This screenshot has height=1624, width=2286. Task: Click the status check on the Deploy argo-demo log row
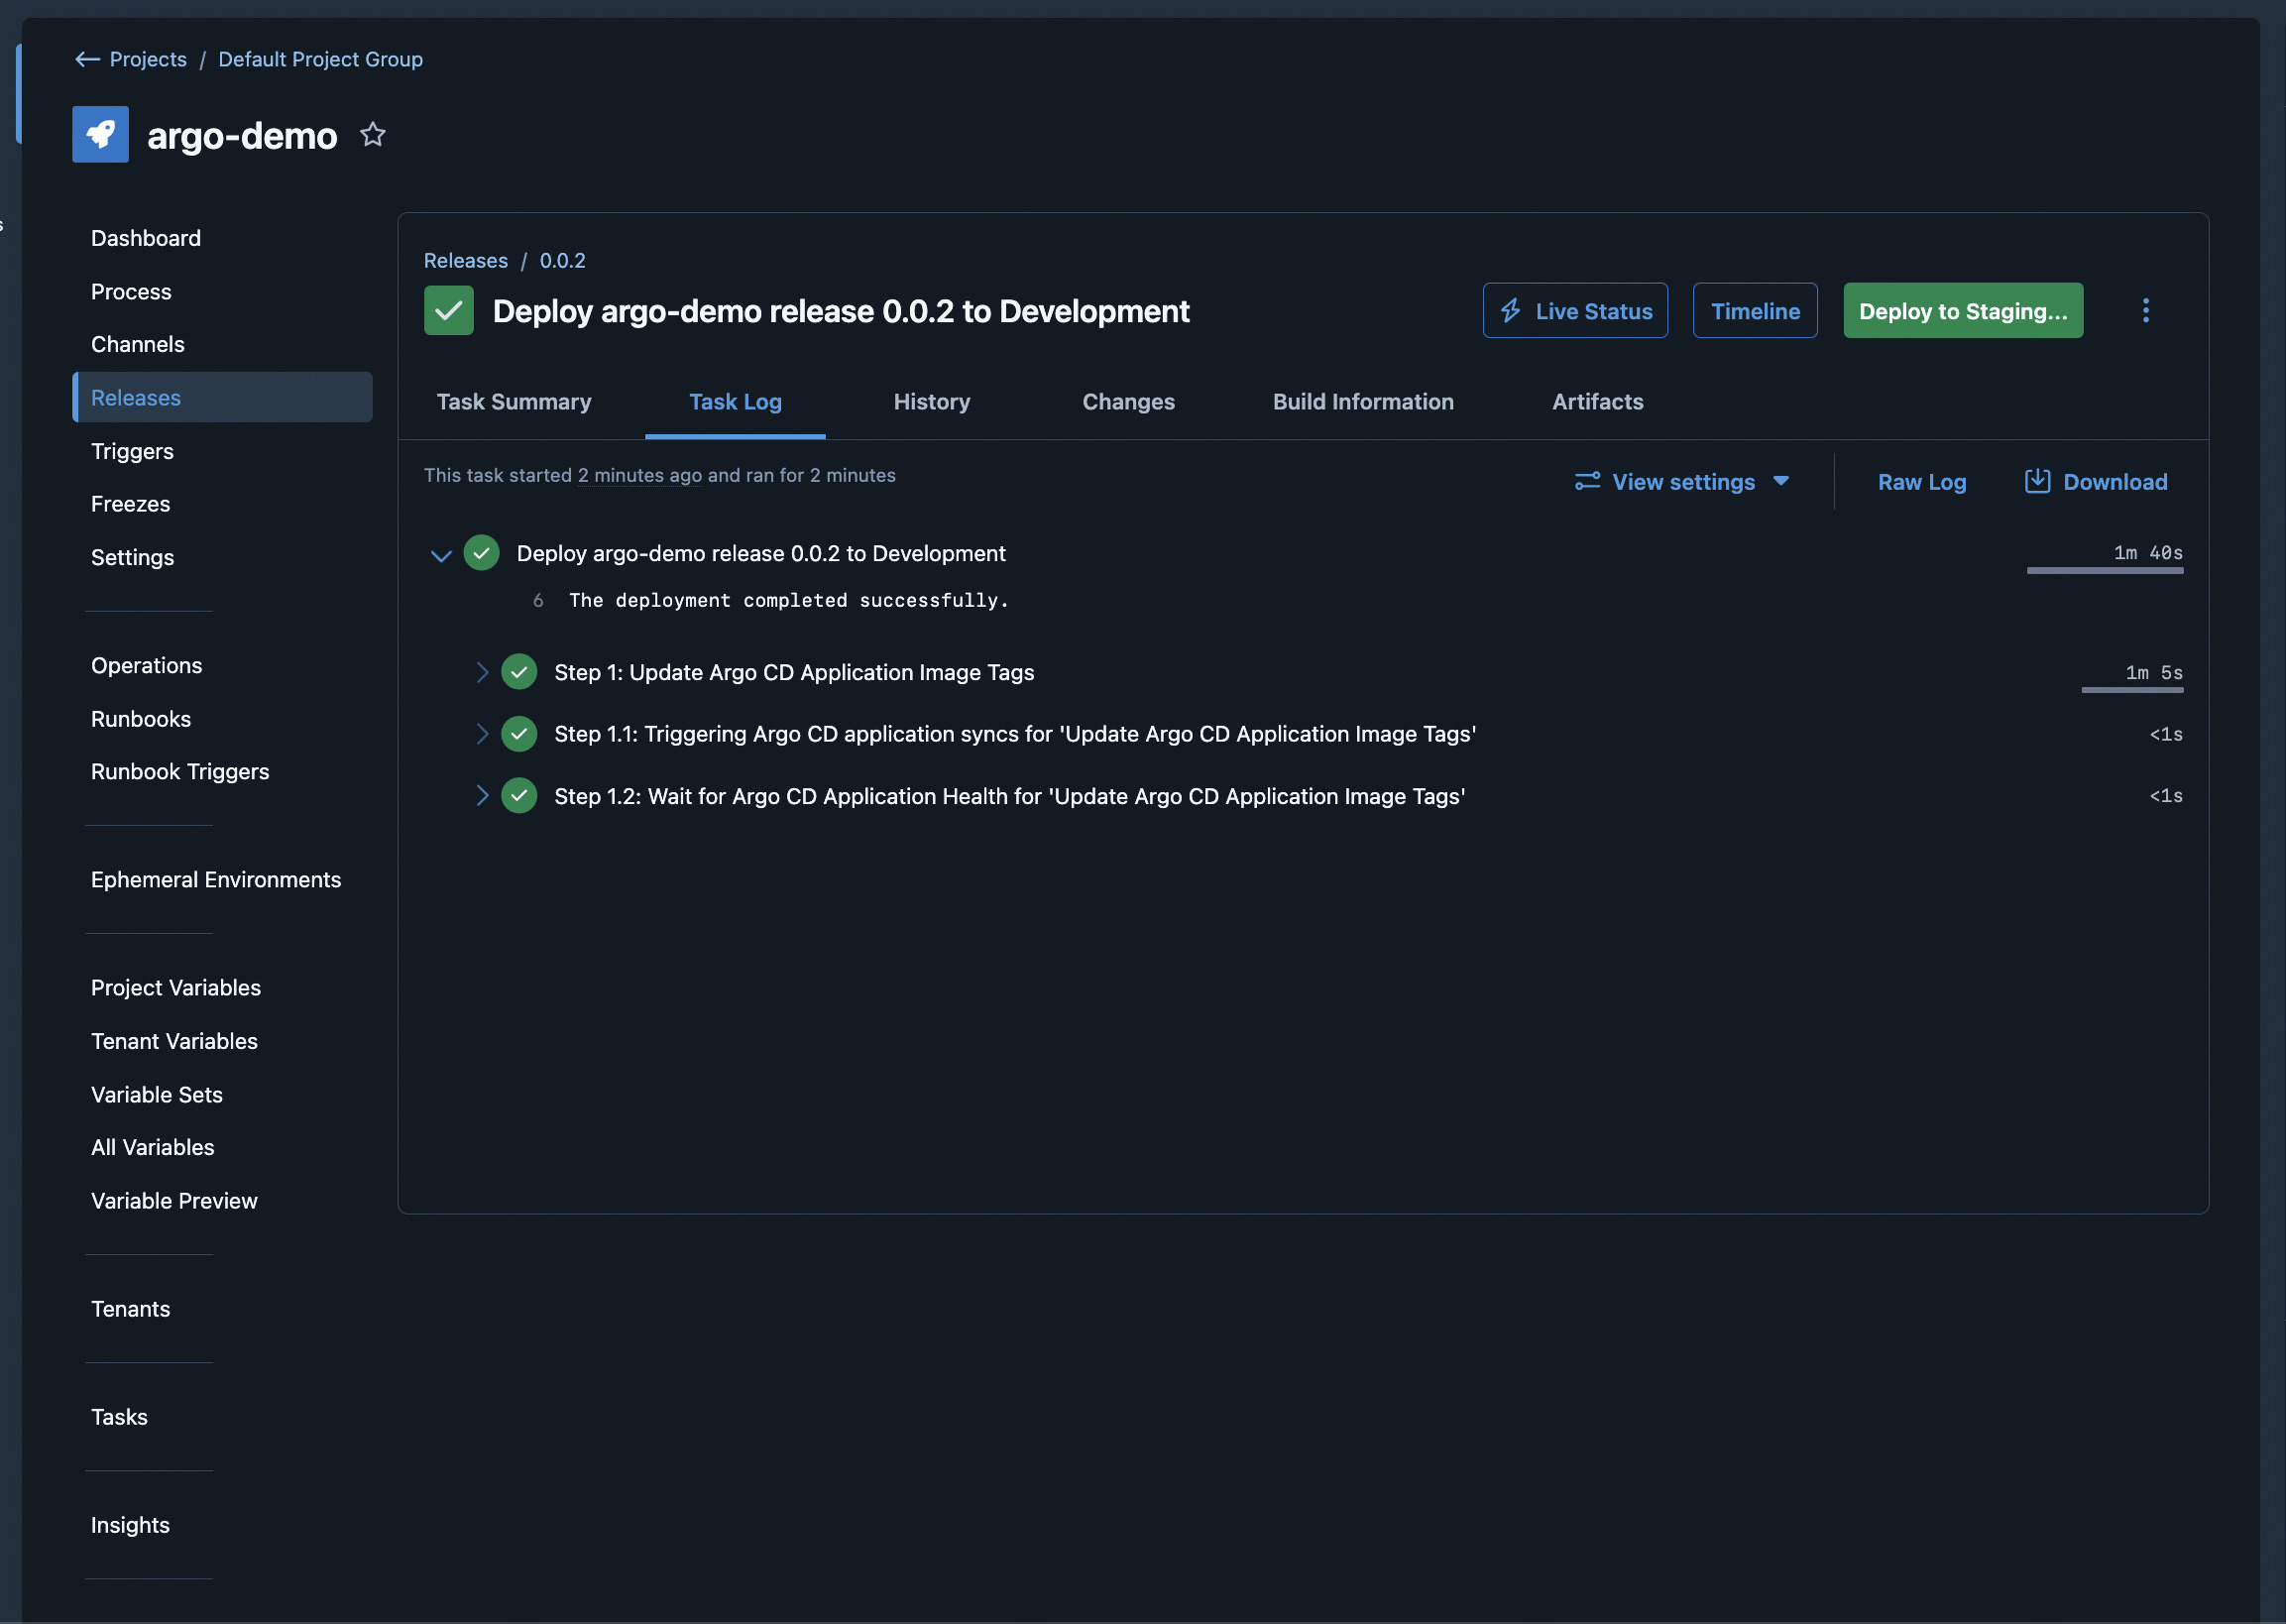[481, 553]
